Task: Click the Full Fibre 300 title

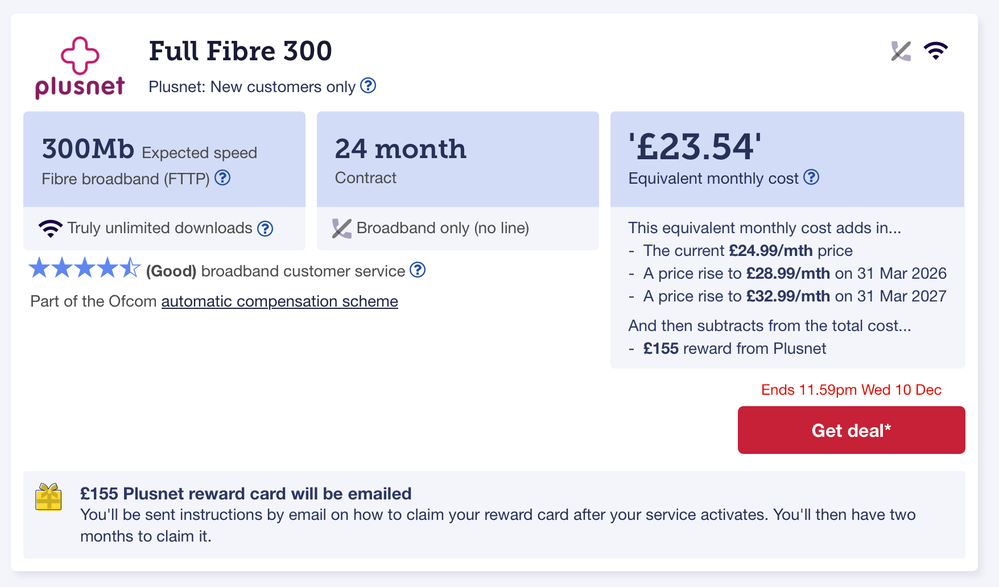Action: pos(240,51)
